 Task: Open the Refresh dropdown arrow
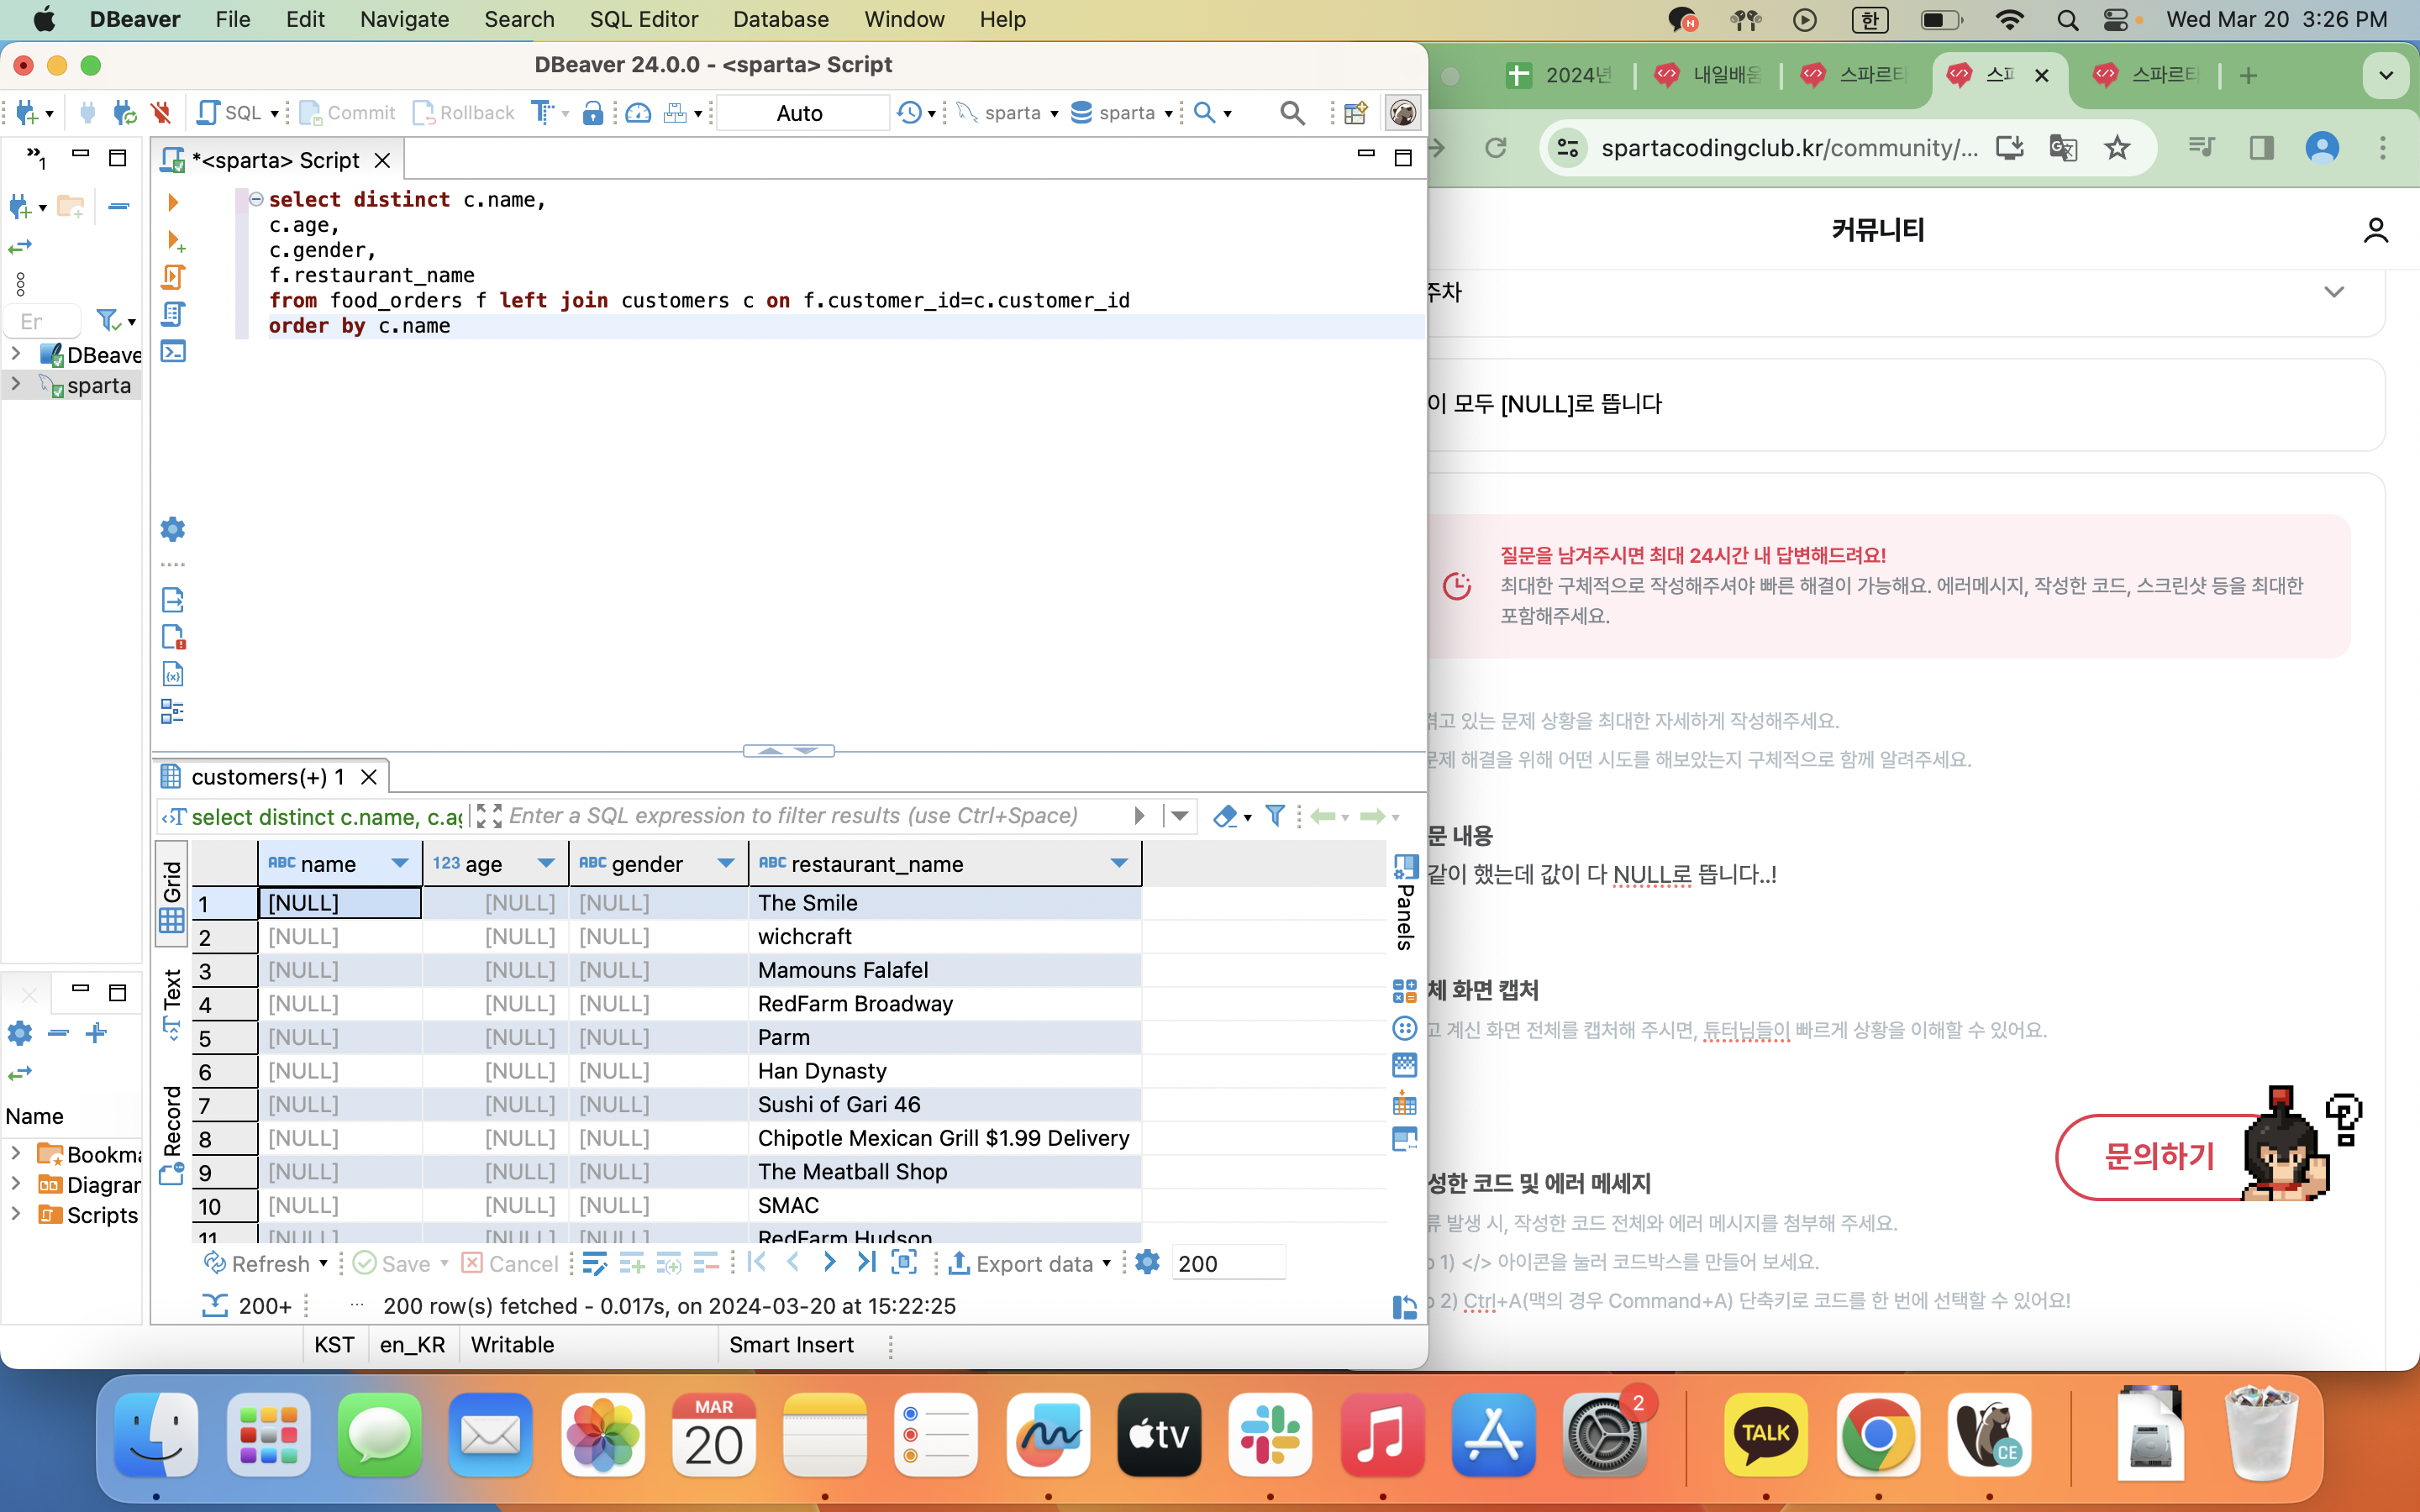click(x=323, y=1264)
